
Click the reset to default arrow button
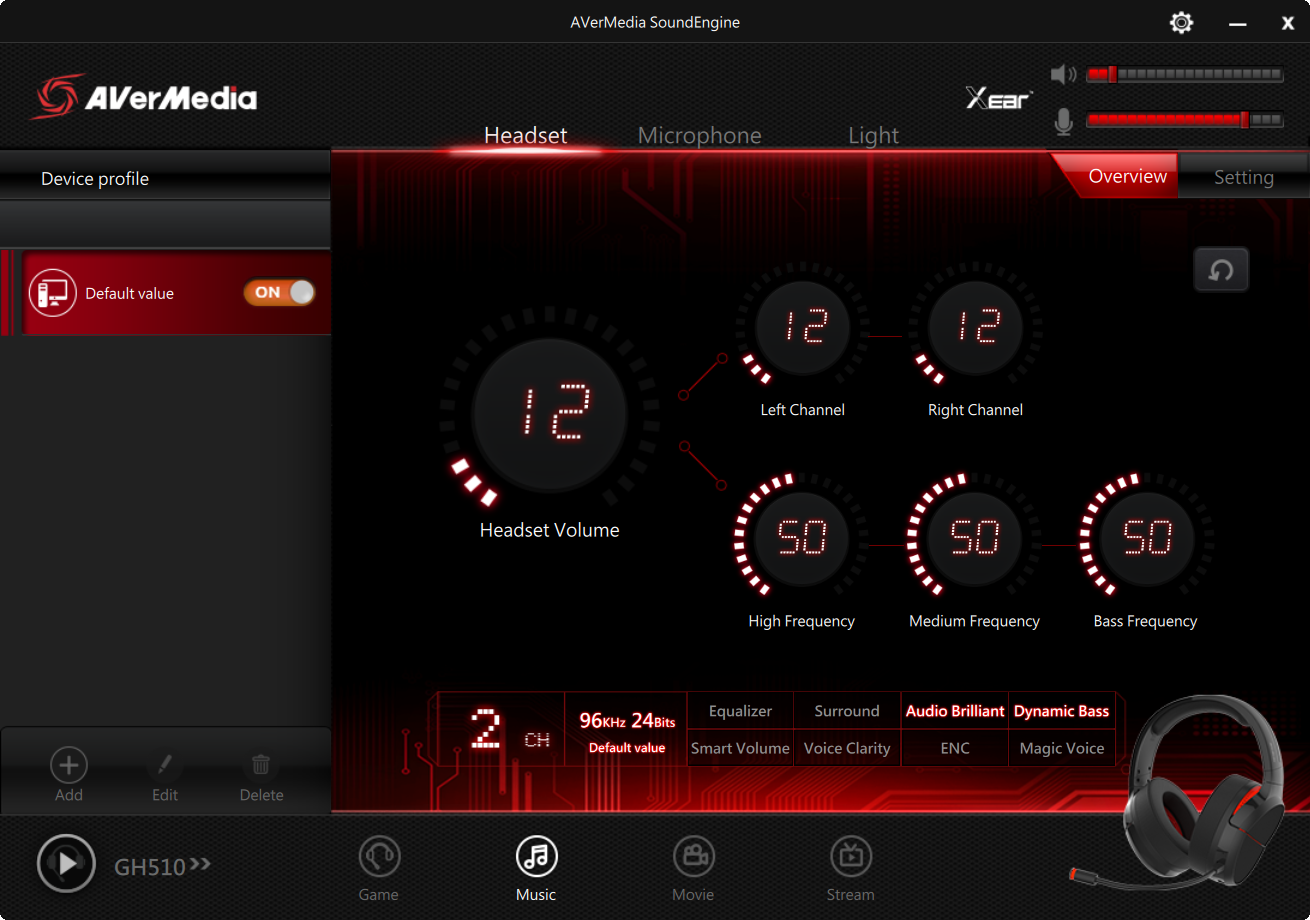(1221, 270)
